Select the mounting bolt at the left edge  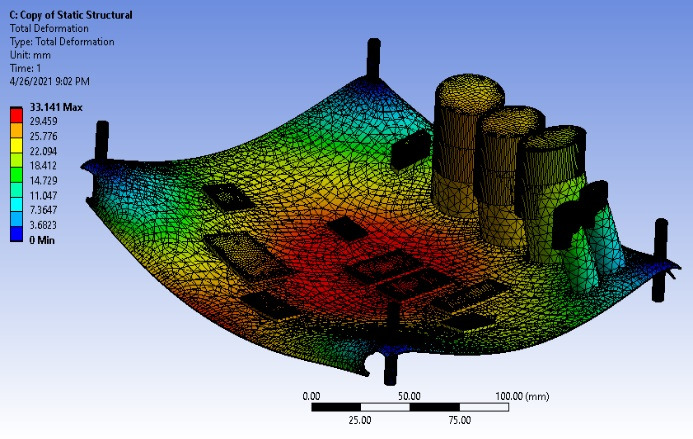click(x=100, y=148)
